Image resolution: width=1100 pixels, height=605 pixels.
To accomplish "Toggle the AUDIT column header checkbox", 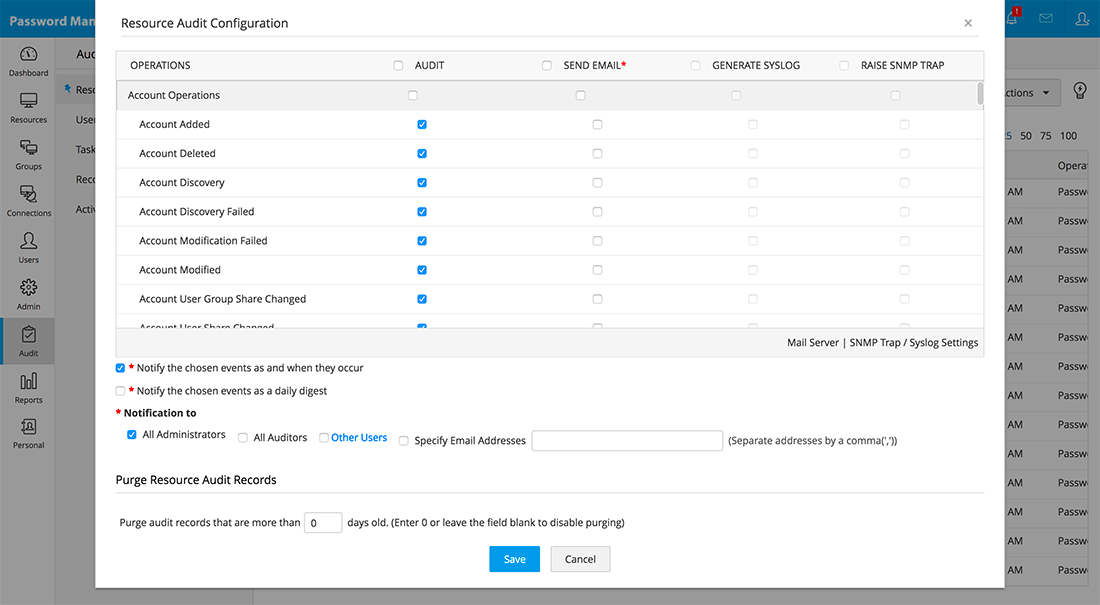I will [x=399, y=66].
